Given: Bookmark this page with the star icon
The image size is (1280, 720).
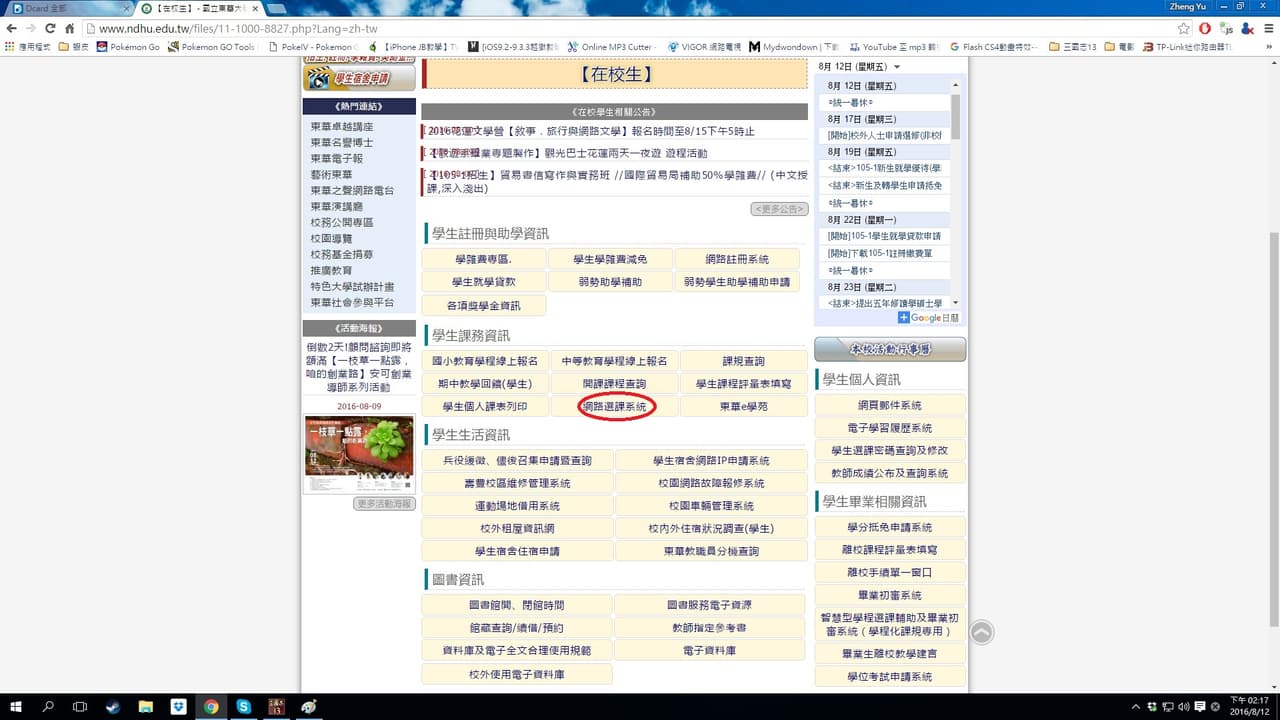Looking at the screenshot, I should pos(1184,28).
